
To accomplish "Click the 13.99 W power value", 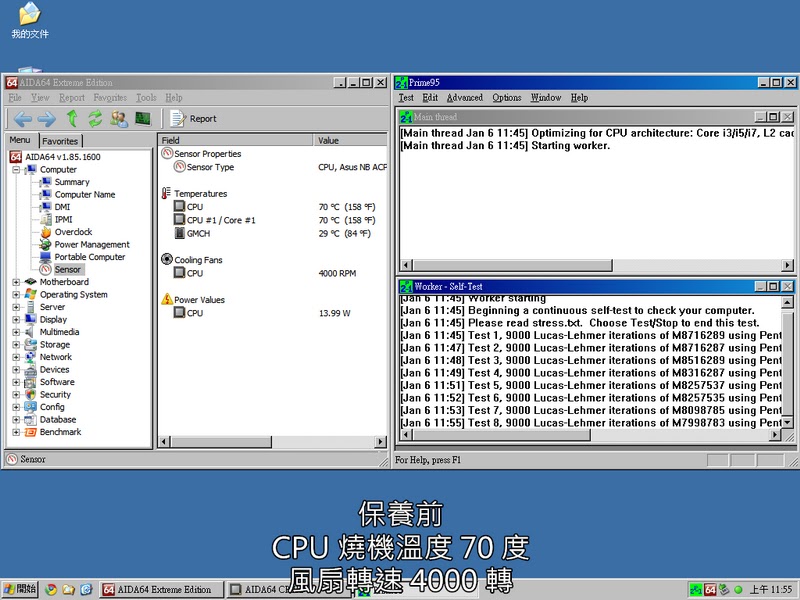I will pos(335,313).
